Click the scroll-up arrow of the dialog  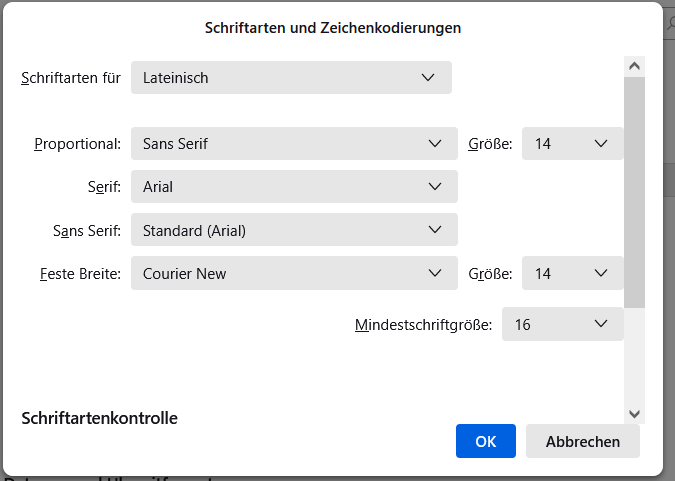634,66
